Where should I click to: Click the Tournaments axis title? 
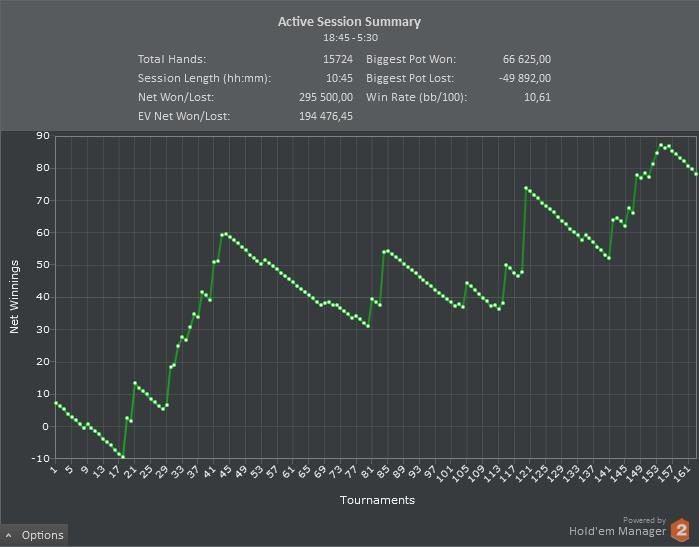pos(377,500)
